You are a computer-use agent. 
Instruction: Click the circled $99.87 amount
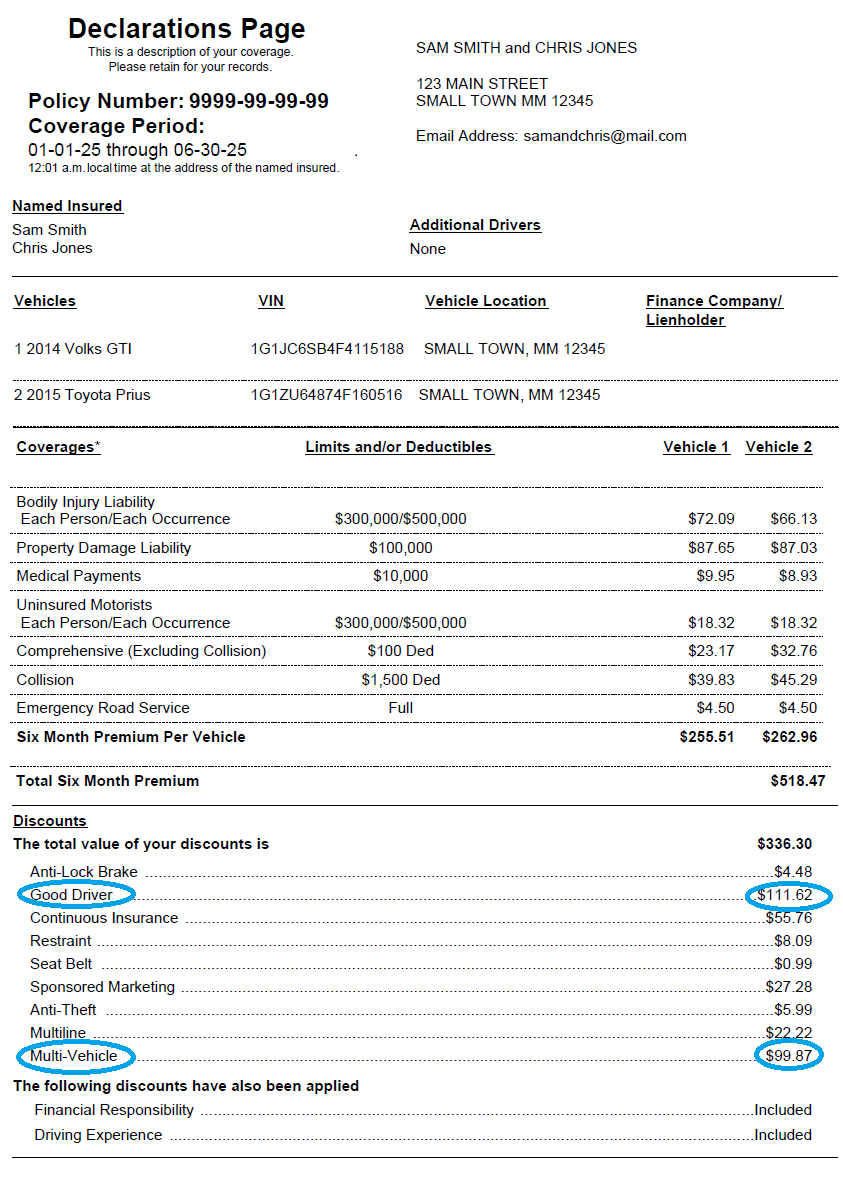pos(788,1056)
